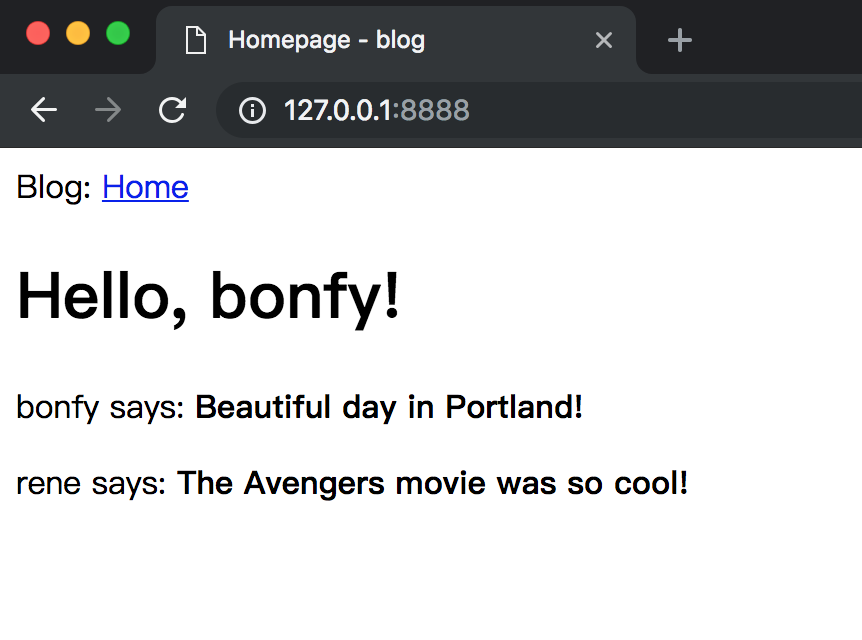Viewport: 862px width, 640px height.
Task: Close the Homepage - blog tab
Action: pyautogui.click(x=603, y=40)
